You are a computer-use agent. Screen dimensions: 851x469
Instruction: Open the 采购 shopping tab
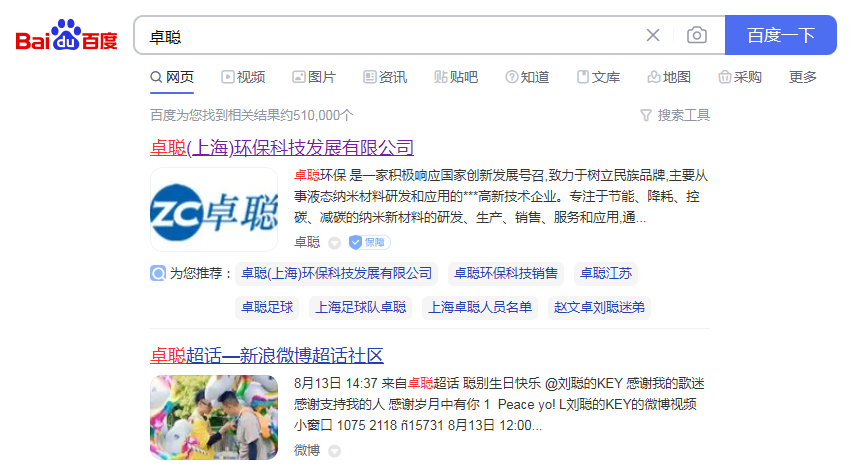pyautogui.click(x=740, y=77)
